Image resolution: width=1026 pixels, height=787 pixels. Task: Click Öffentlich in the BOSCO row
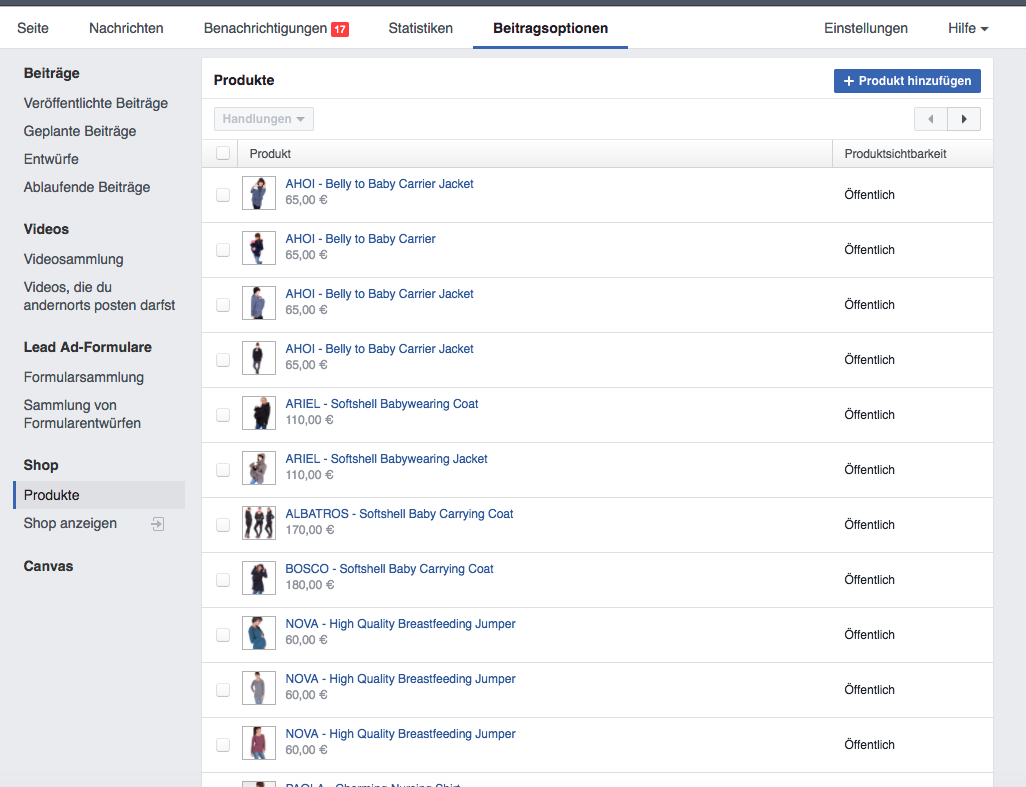869,580
